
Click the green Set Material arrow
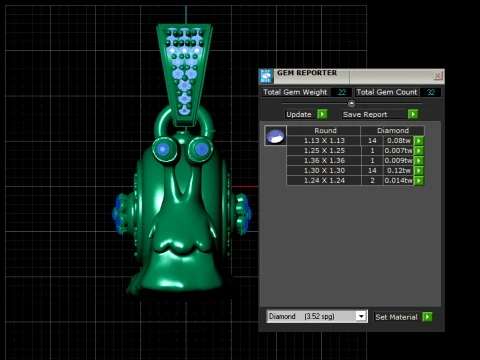tap(427, 317)
